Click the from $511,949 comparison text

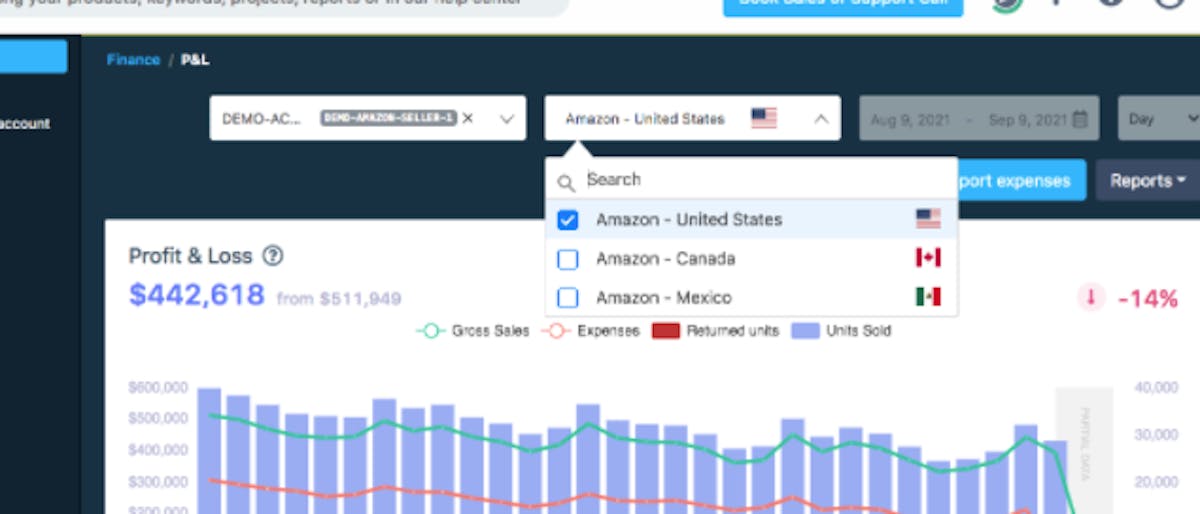(x=339, y=298)
